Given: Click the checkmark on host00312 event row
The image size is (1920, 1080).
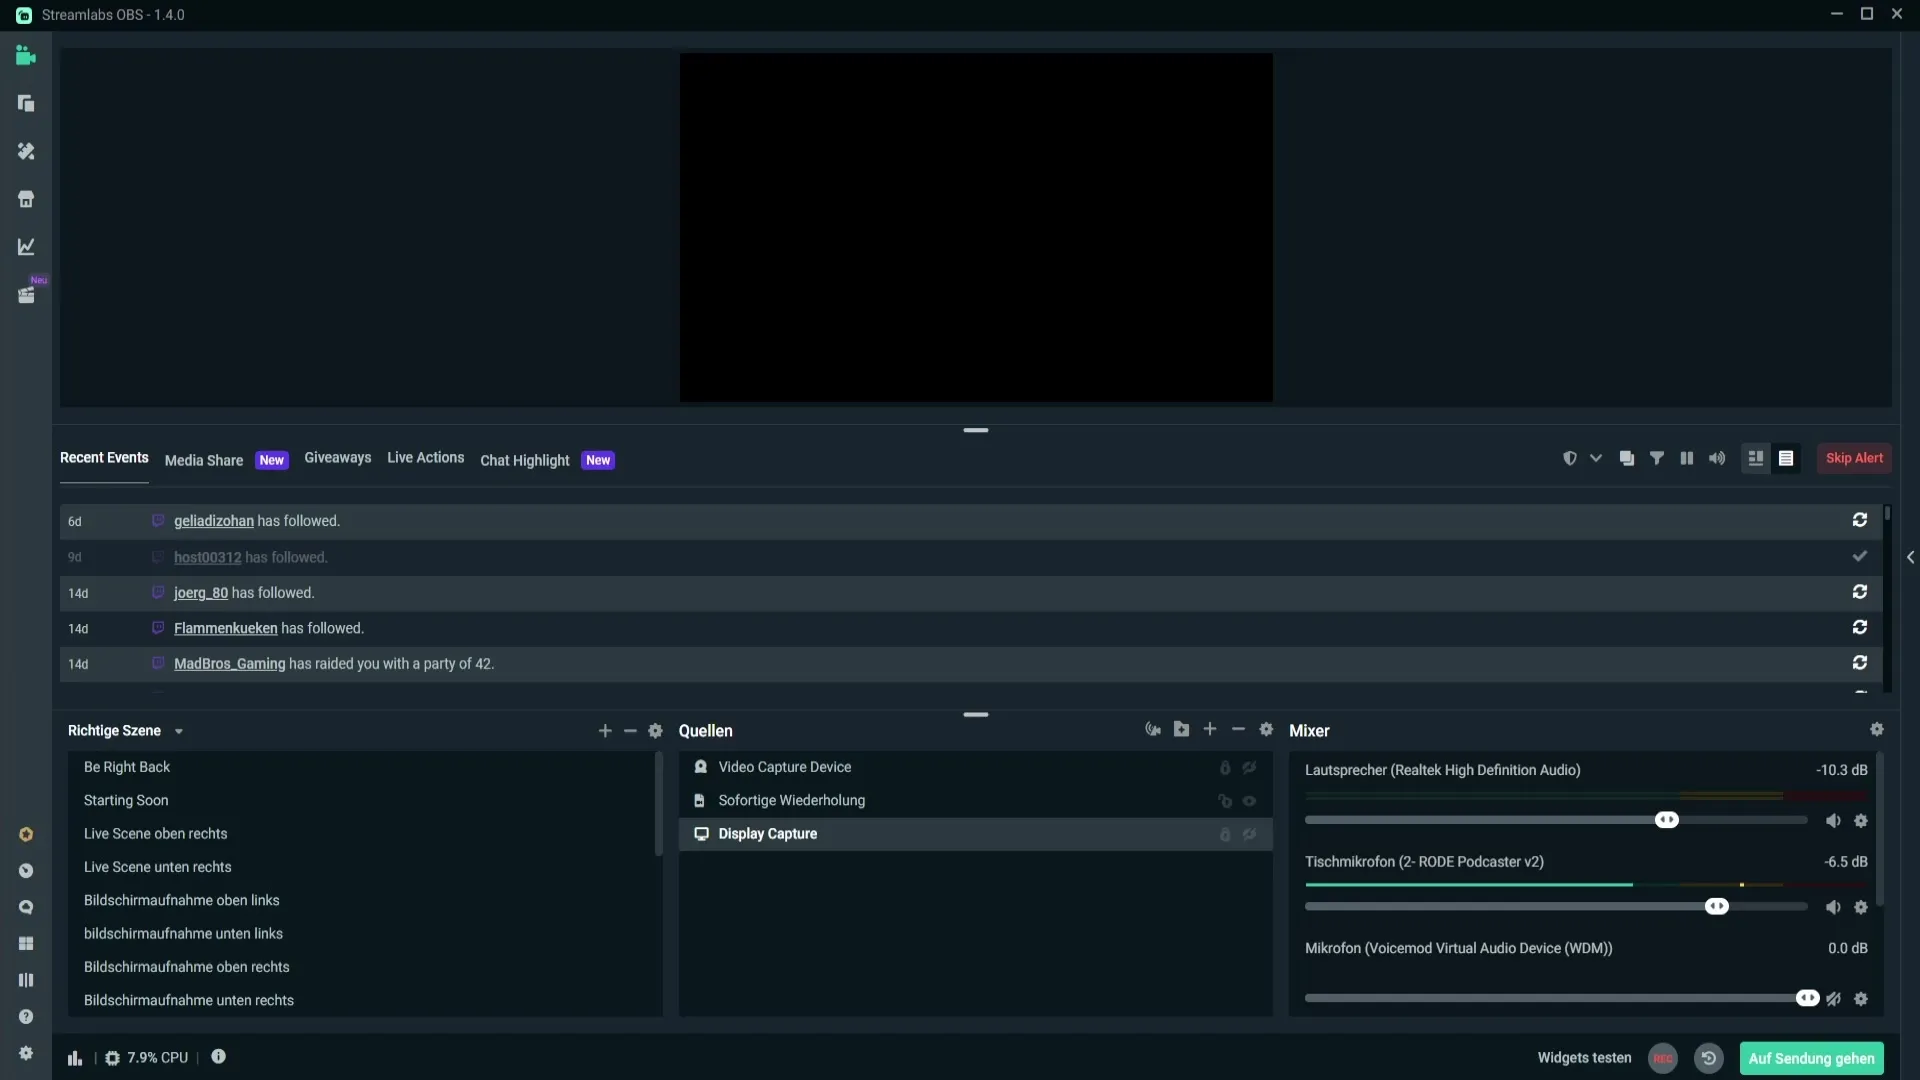Looking at the screenshot, I should click(1860, 556).
